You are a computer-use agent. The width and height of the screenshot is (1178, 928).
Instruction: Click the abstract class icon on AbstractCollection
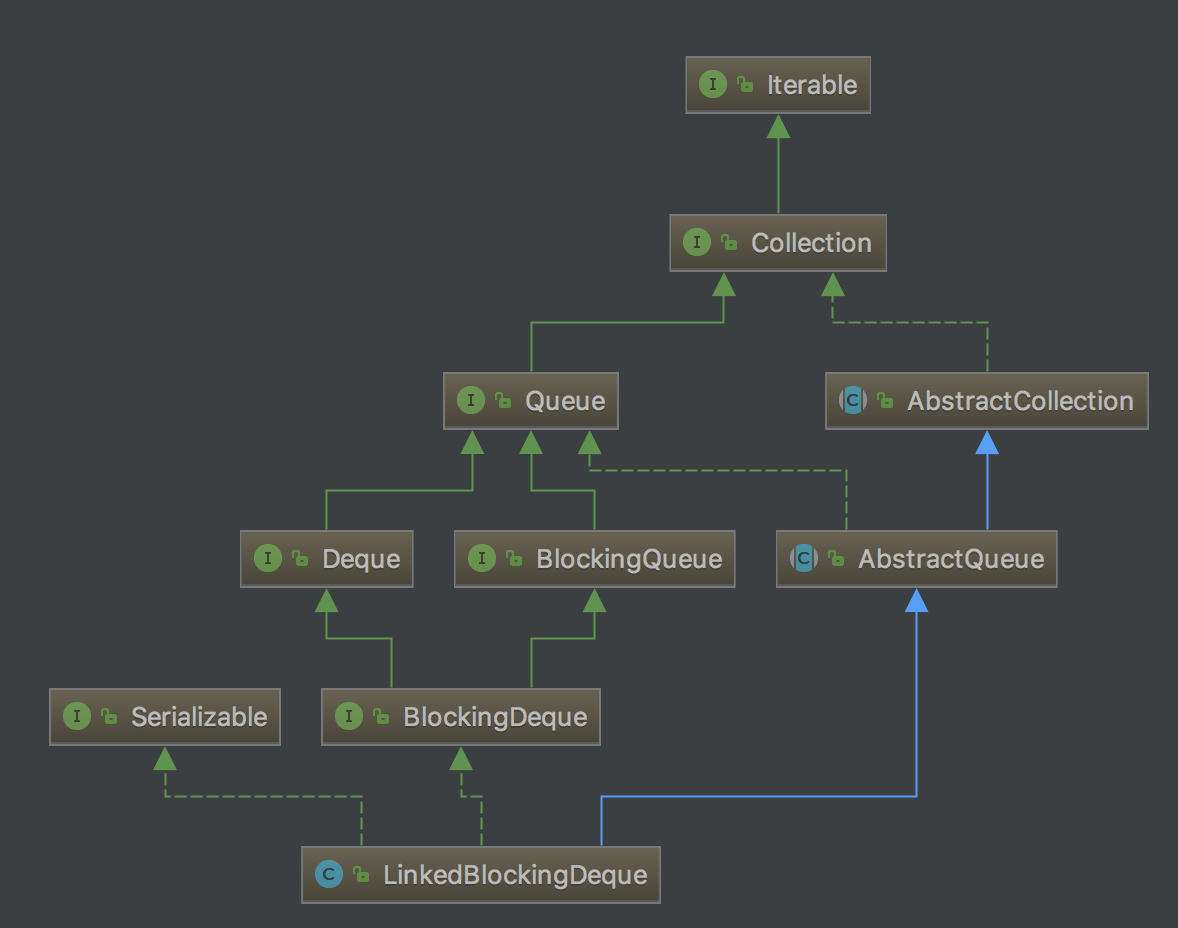pyautogui.click(x=852, y=401)
